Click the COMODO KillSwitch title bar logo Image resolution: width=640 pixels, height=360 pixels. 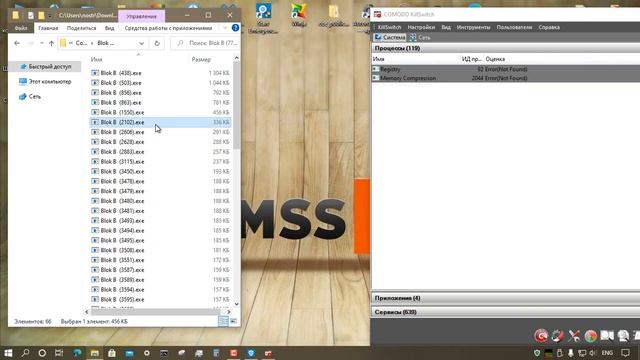(378, 14)
